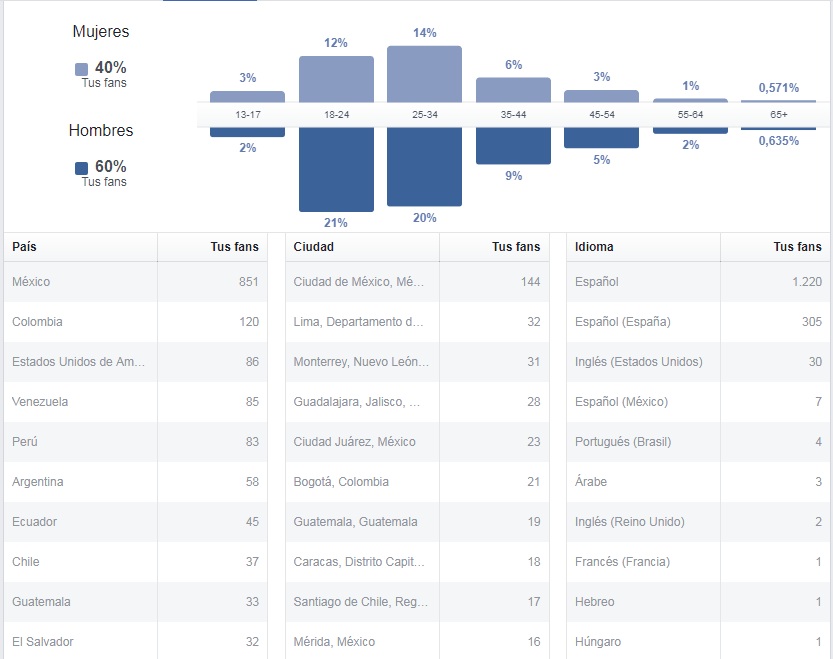This screenshot has height=659, width=833.
Task: Click the 0,571% label above 65+
Action: point(779,88)
